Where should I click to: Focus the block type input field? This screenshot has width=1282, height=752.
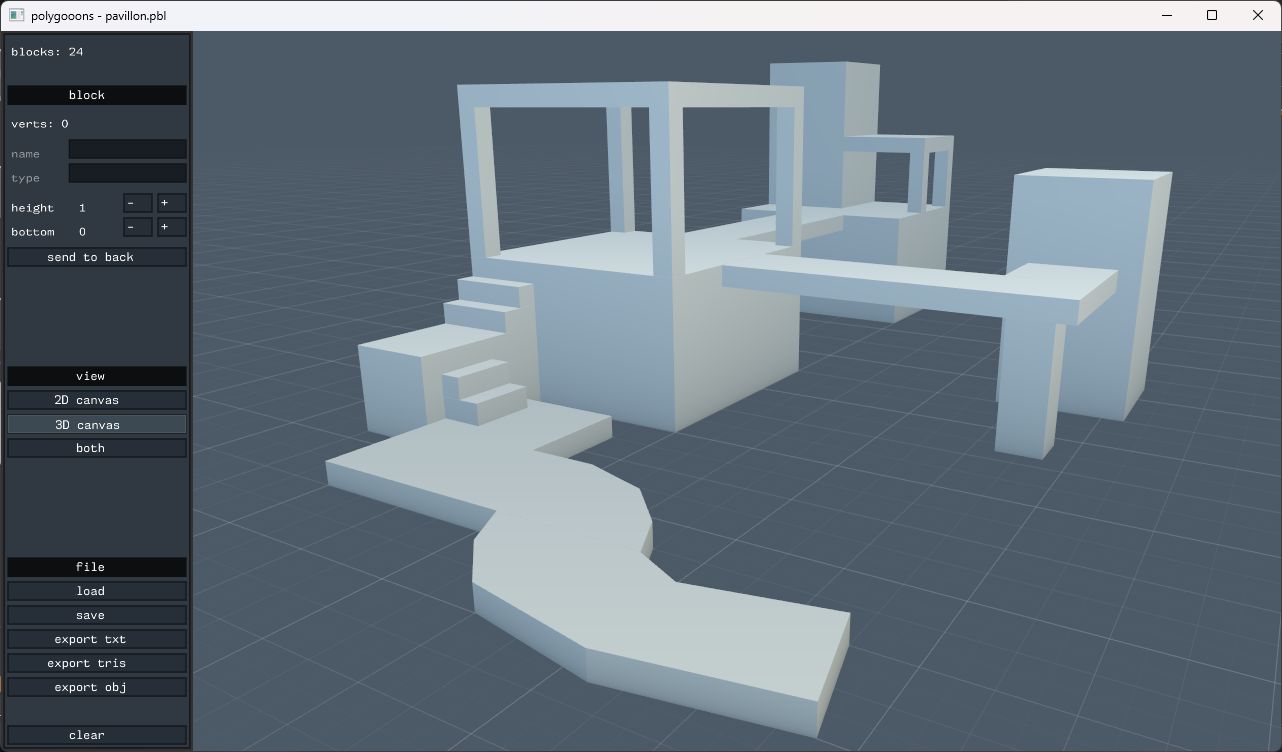coord(127,173)
